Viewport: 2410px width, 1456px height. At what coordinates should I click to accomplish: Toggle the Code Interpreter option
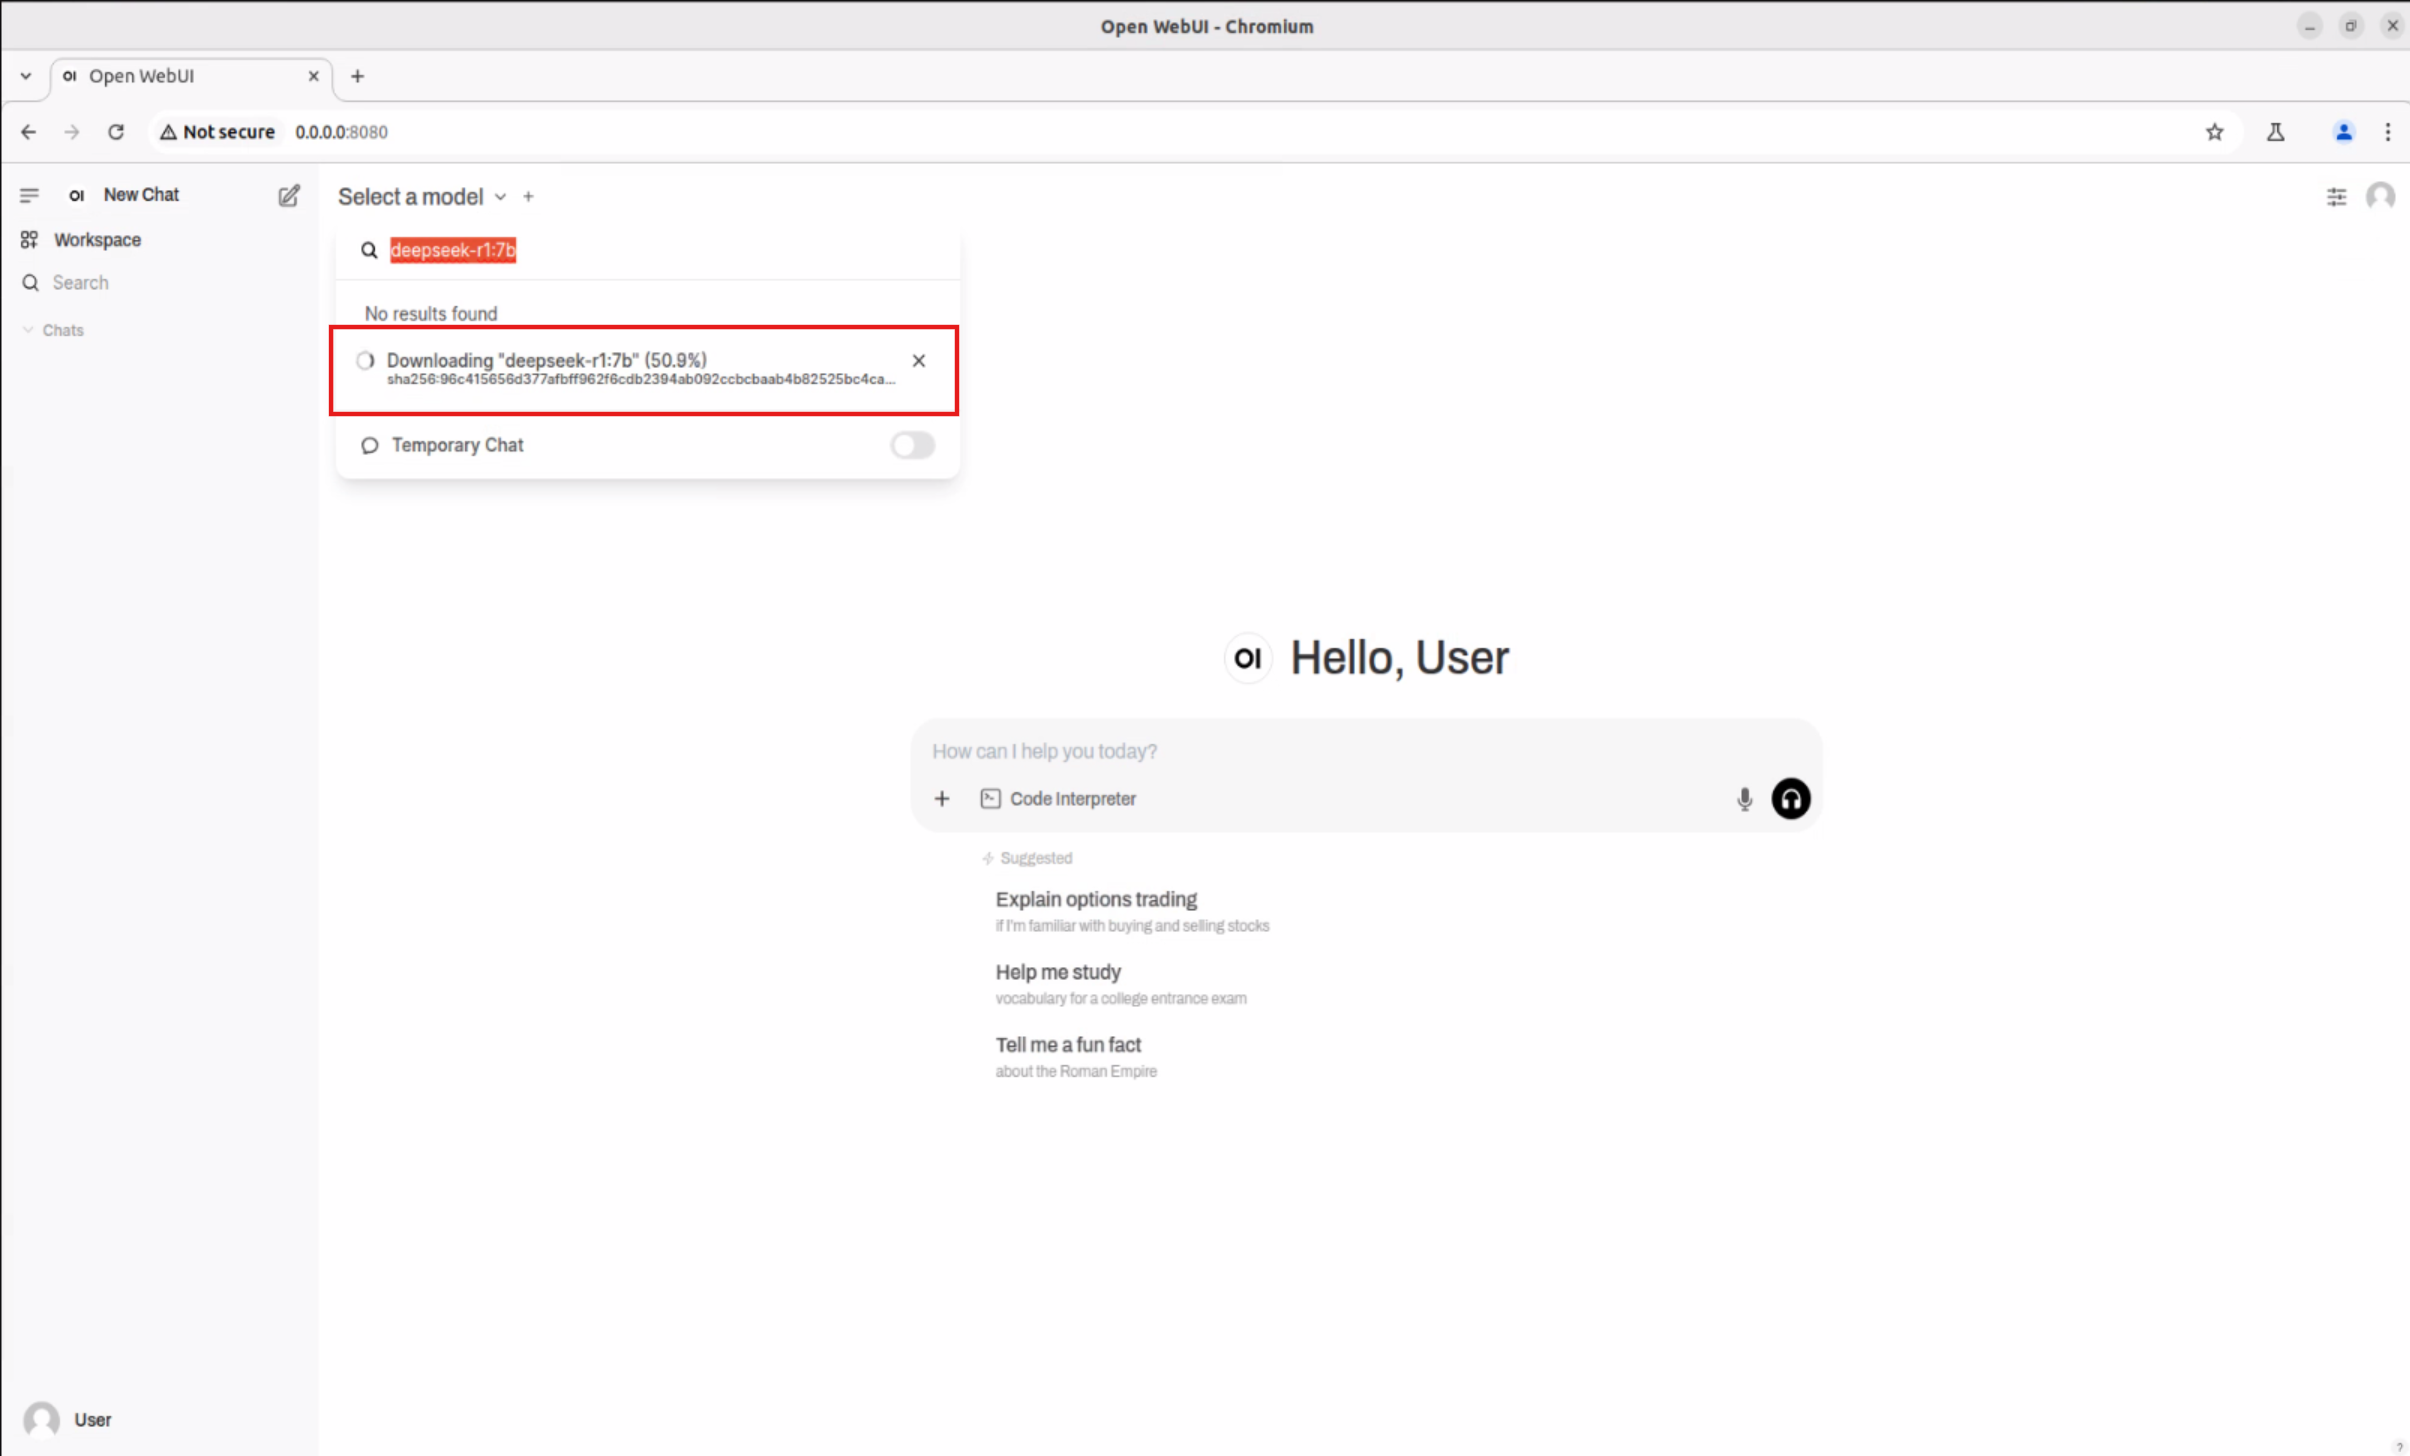1058,798
